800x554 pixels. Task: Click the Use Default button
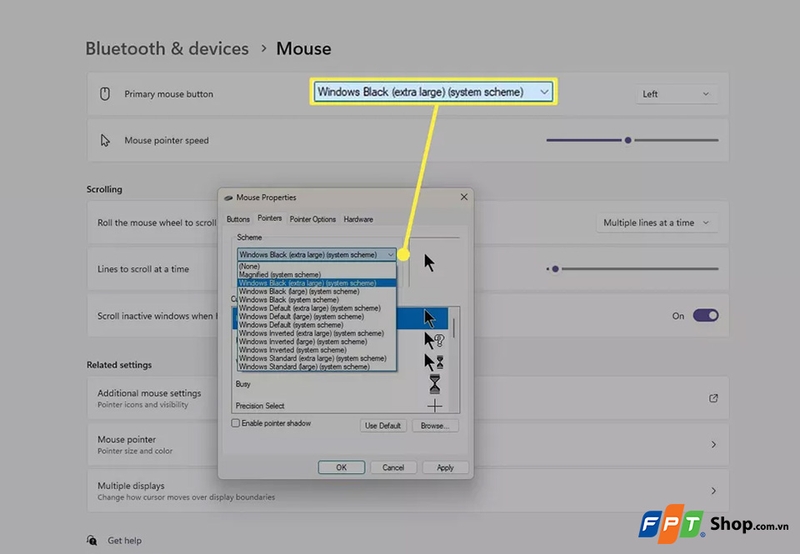point(383,425)
